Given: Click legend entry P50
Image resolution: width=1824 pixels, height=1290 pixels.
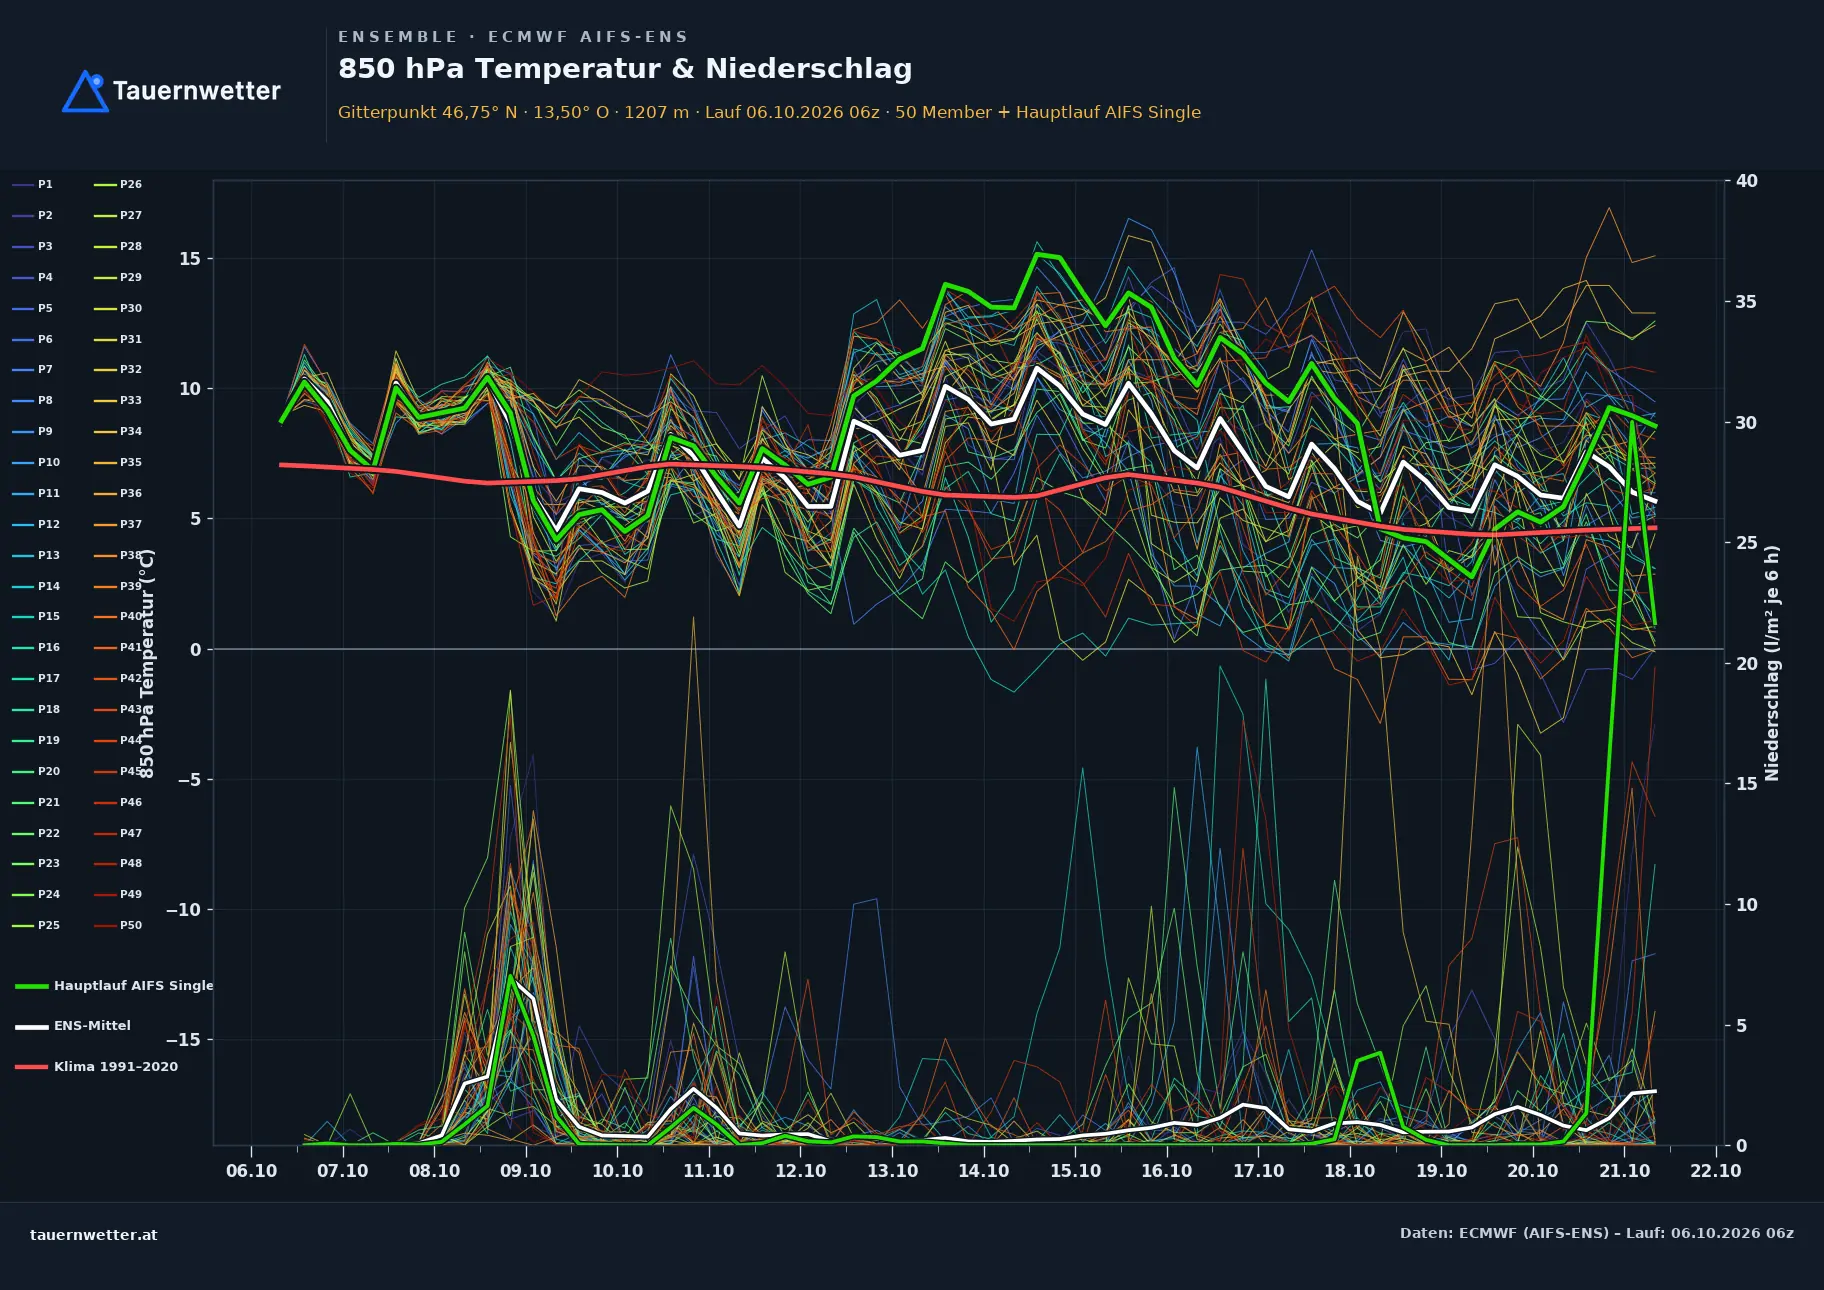Looking at the screenshot, I should pos(118,926).
